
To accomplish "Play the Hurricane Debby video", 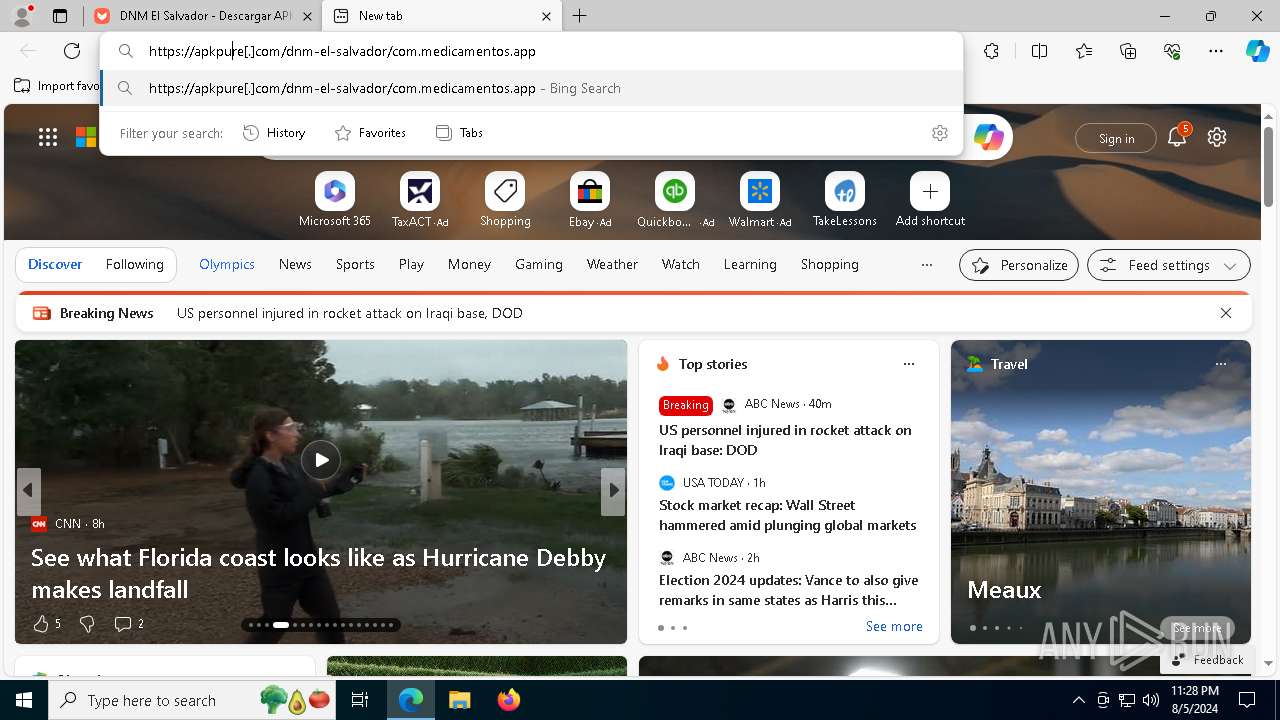I will [321, 460].
